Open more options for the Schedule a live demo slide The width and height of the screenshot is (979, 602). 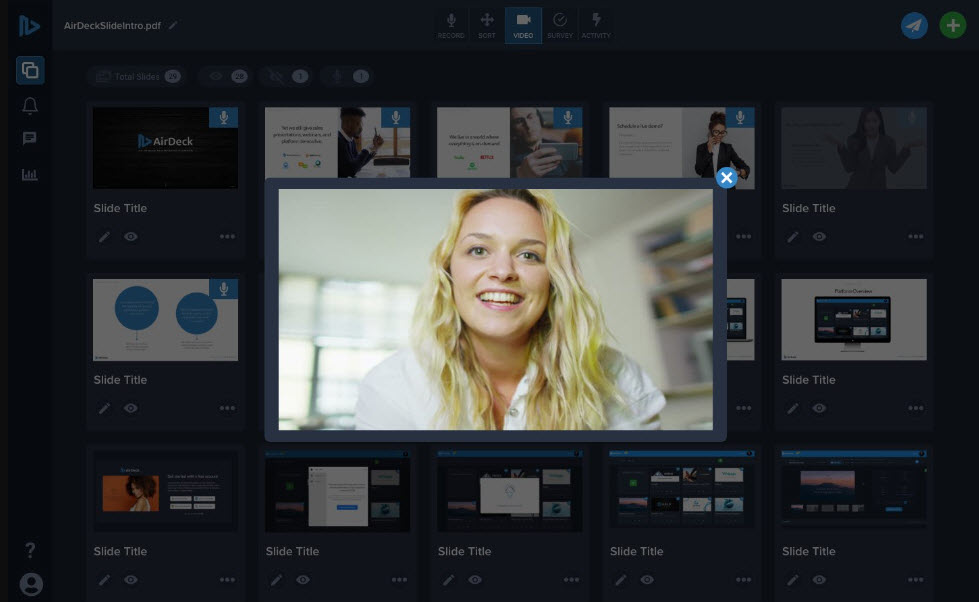744,237
